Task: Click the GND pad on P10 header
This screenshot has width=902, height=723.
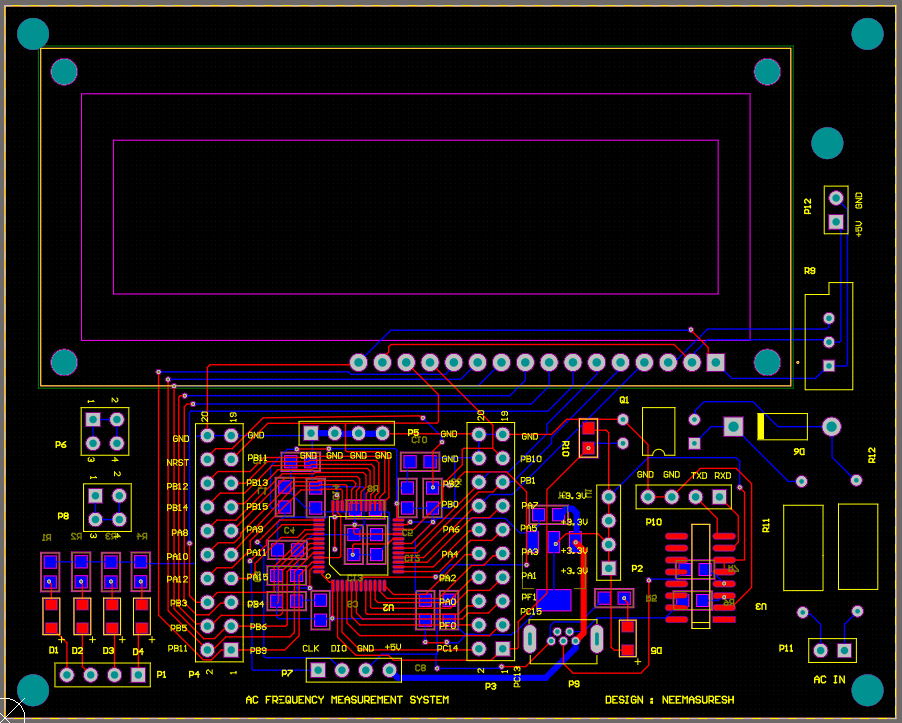Action: click(646, 496)
